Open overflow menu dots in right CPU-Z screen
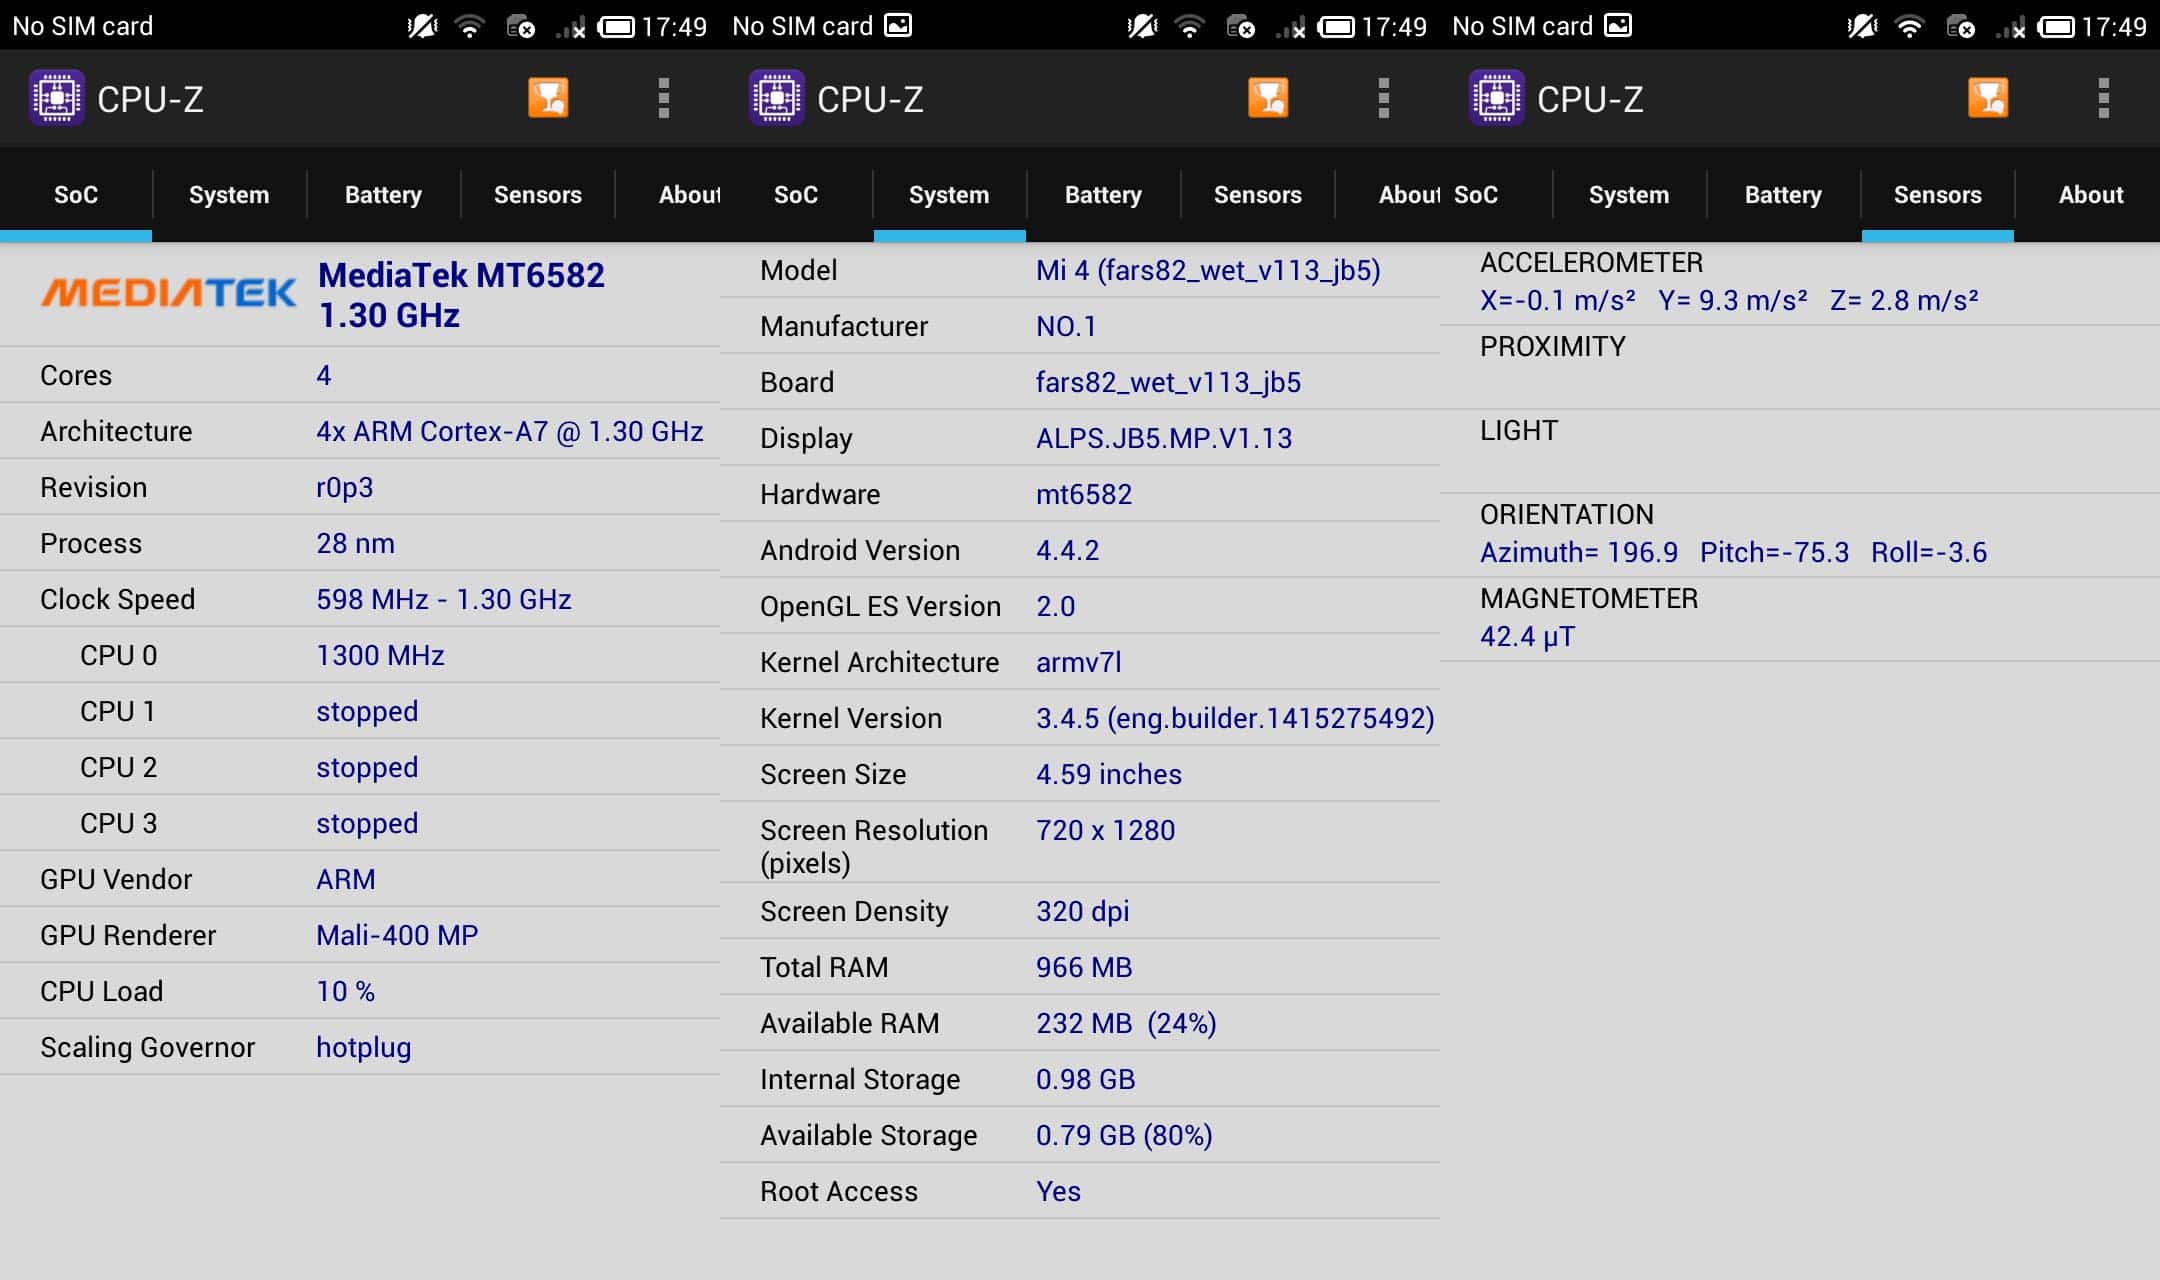Screen dimensions: 2160x1280 (x=2103, y=98)
